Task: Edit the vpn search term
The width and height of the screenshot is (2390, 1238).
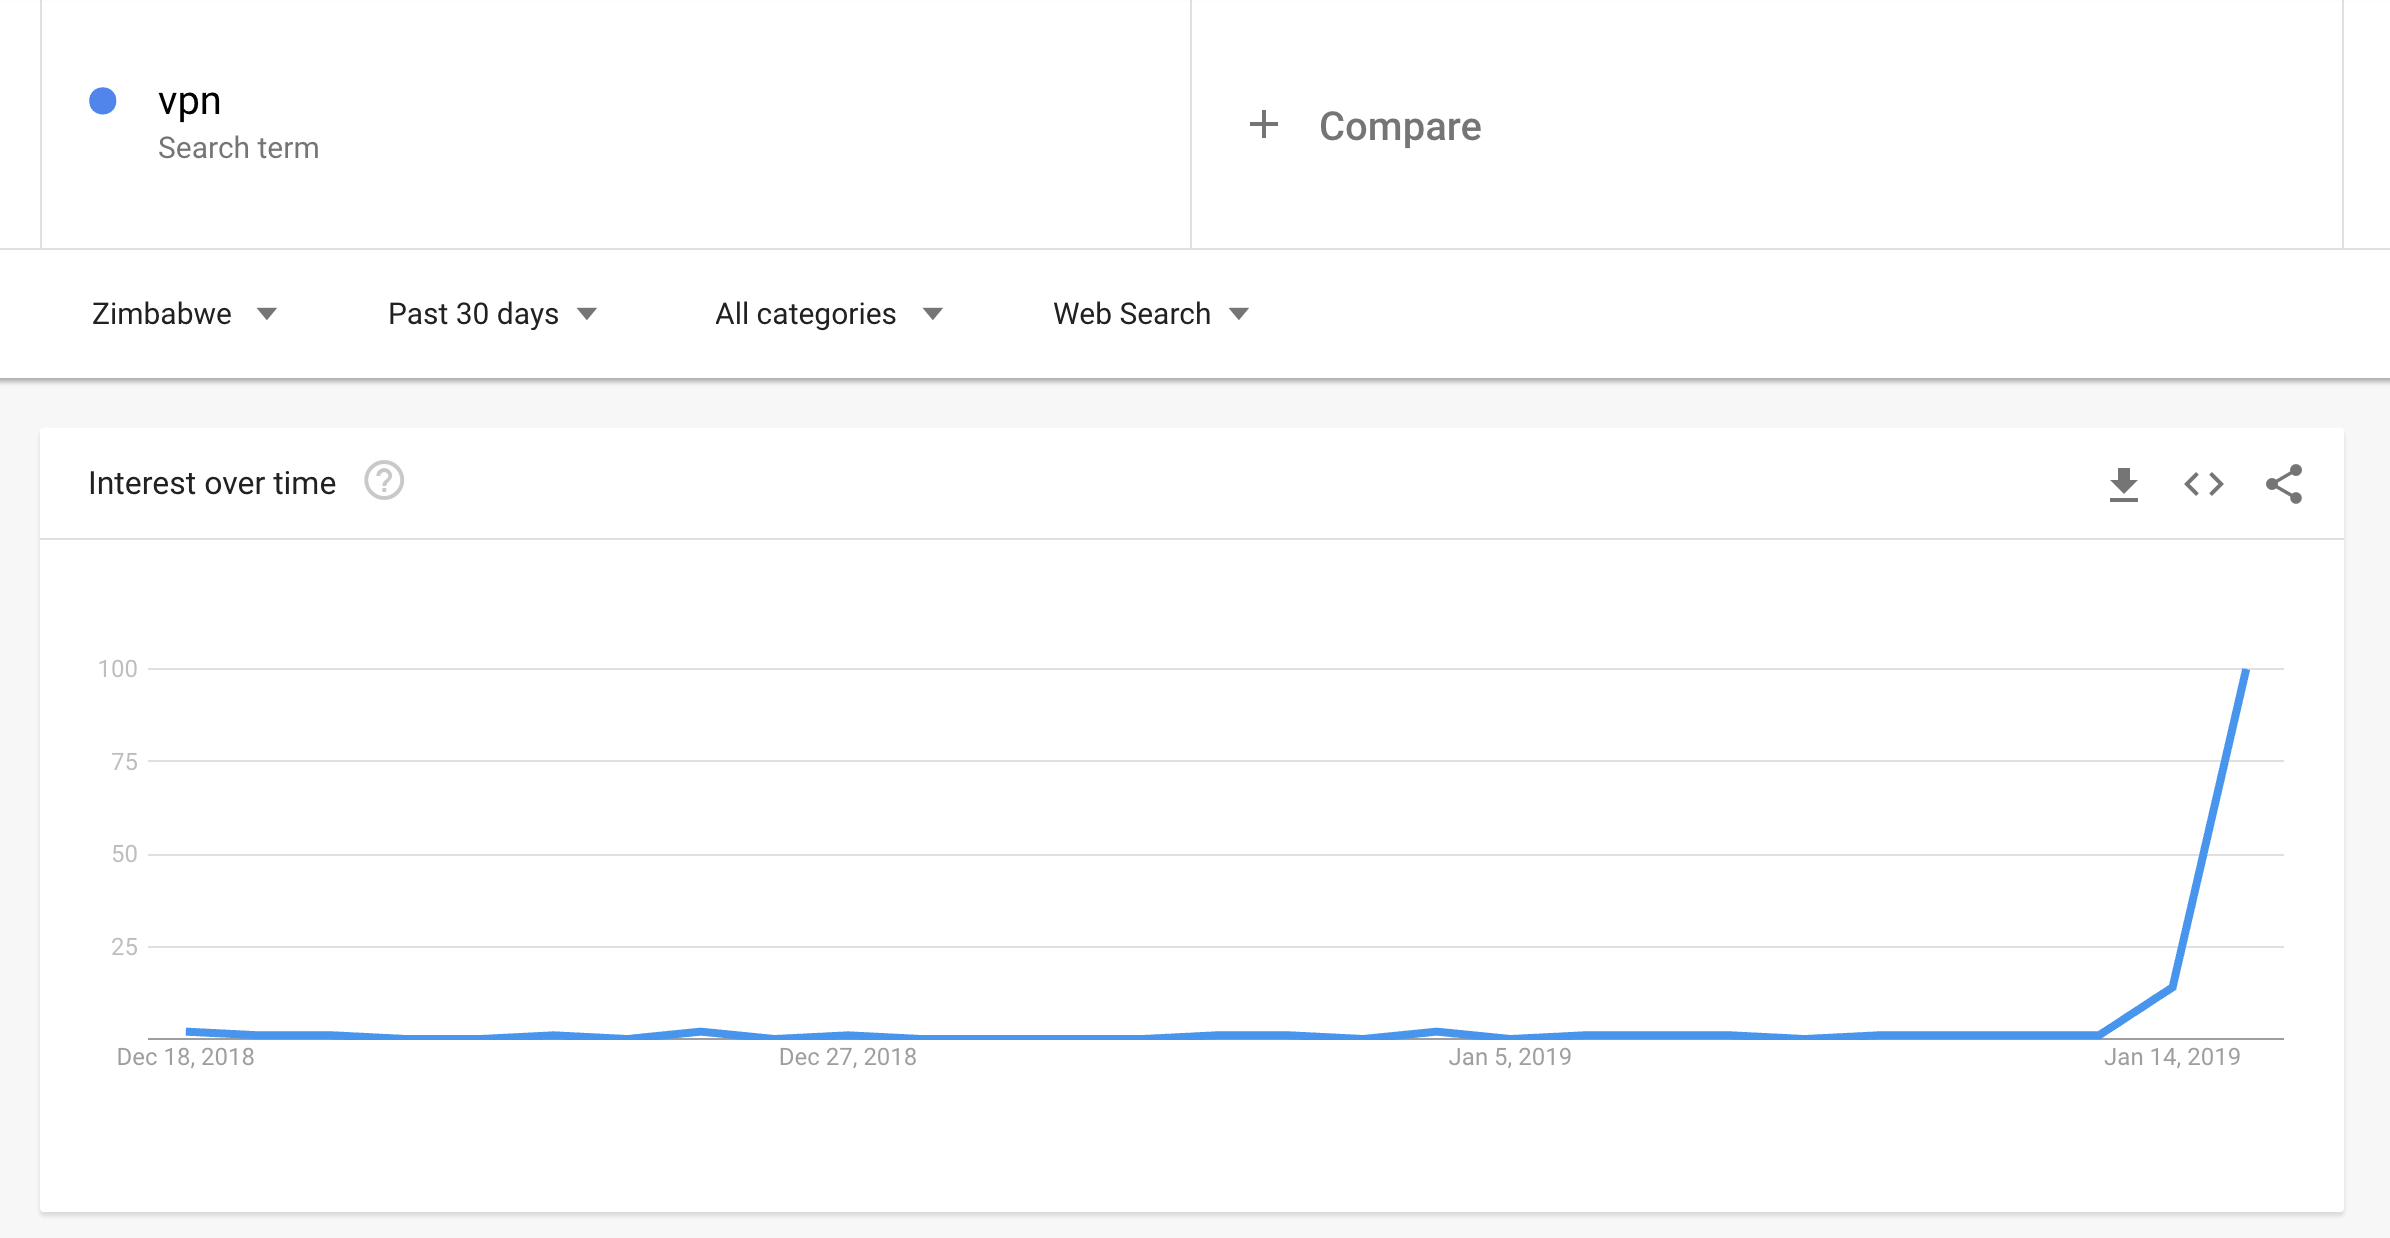Action: click(x=189, y=101)
